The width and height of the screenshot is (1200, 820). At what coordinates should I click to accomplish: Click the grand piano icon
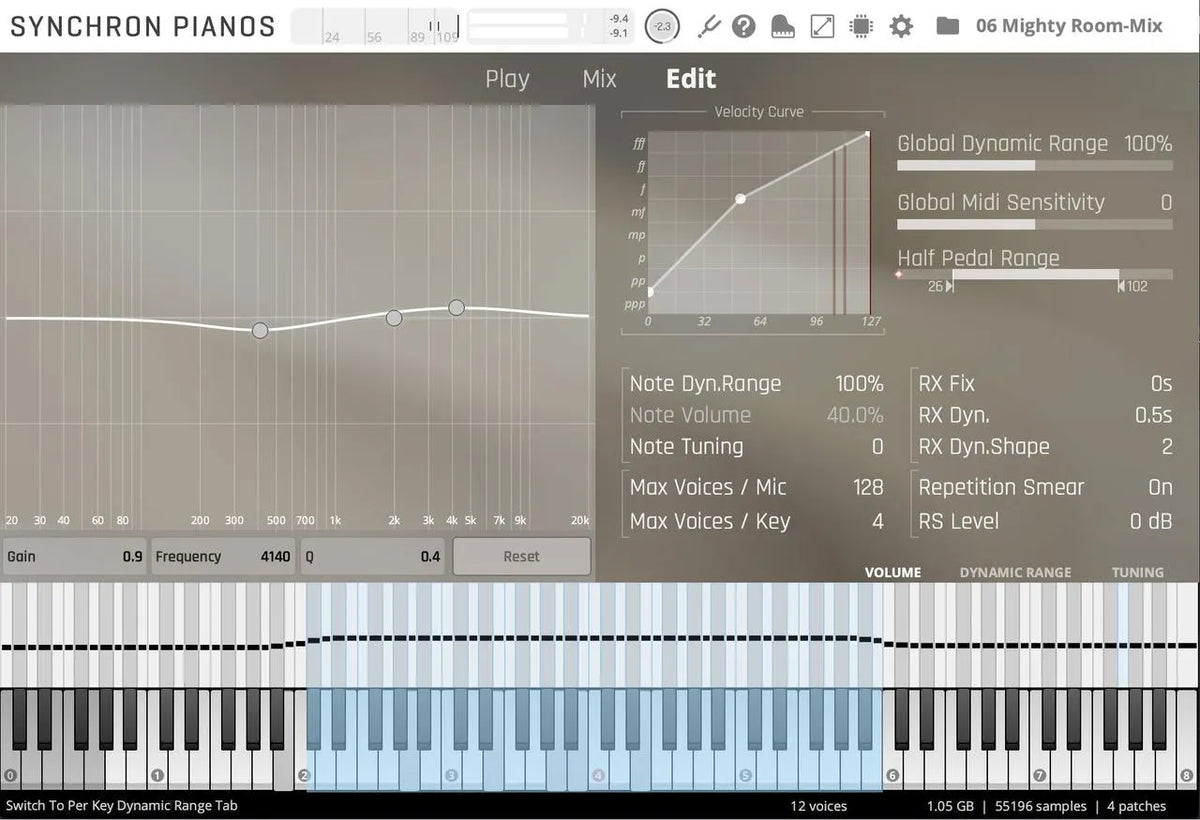coord(783,26)
